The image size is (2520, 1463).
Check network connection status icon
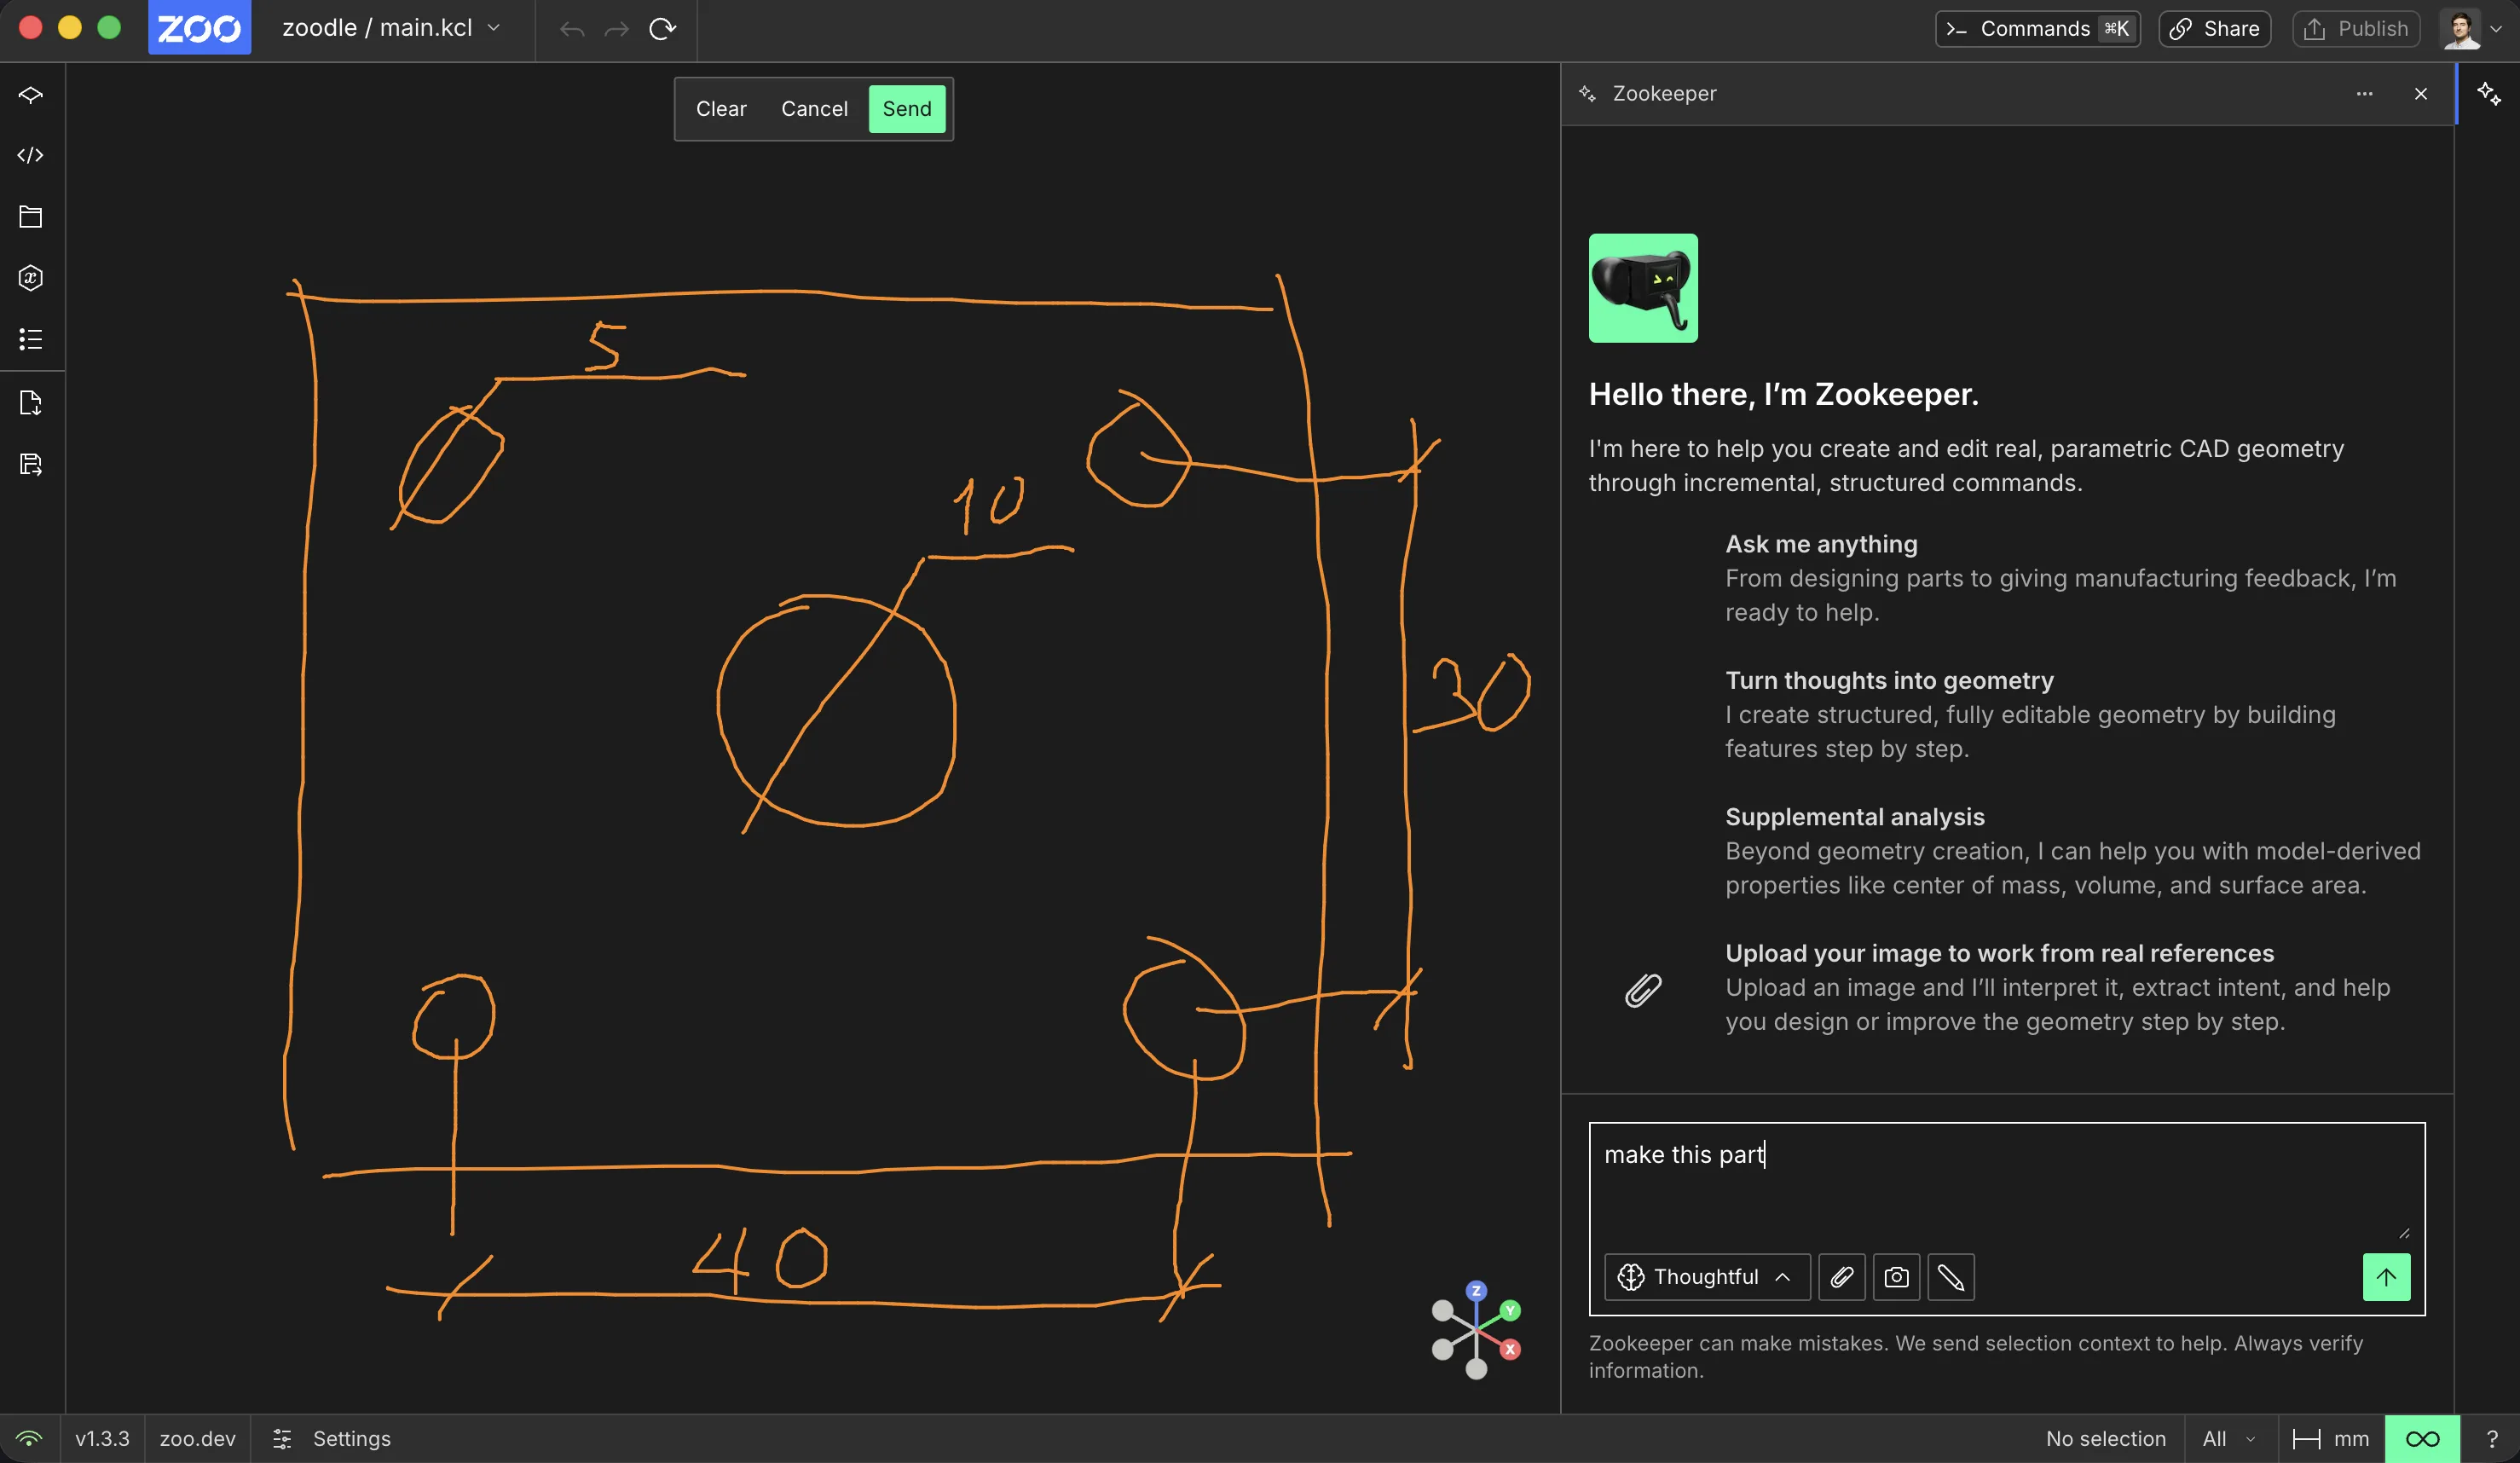(29, 1439)
